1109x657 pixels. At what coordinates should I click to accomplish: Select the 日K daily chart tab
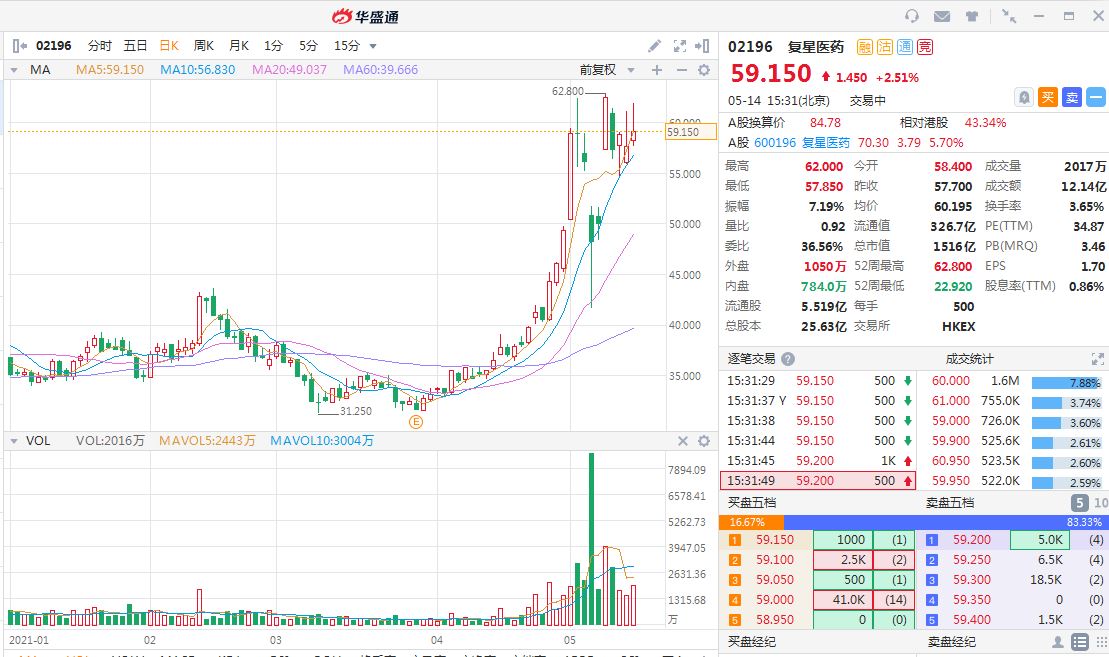[169, 46]
